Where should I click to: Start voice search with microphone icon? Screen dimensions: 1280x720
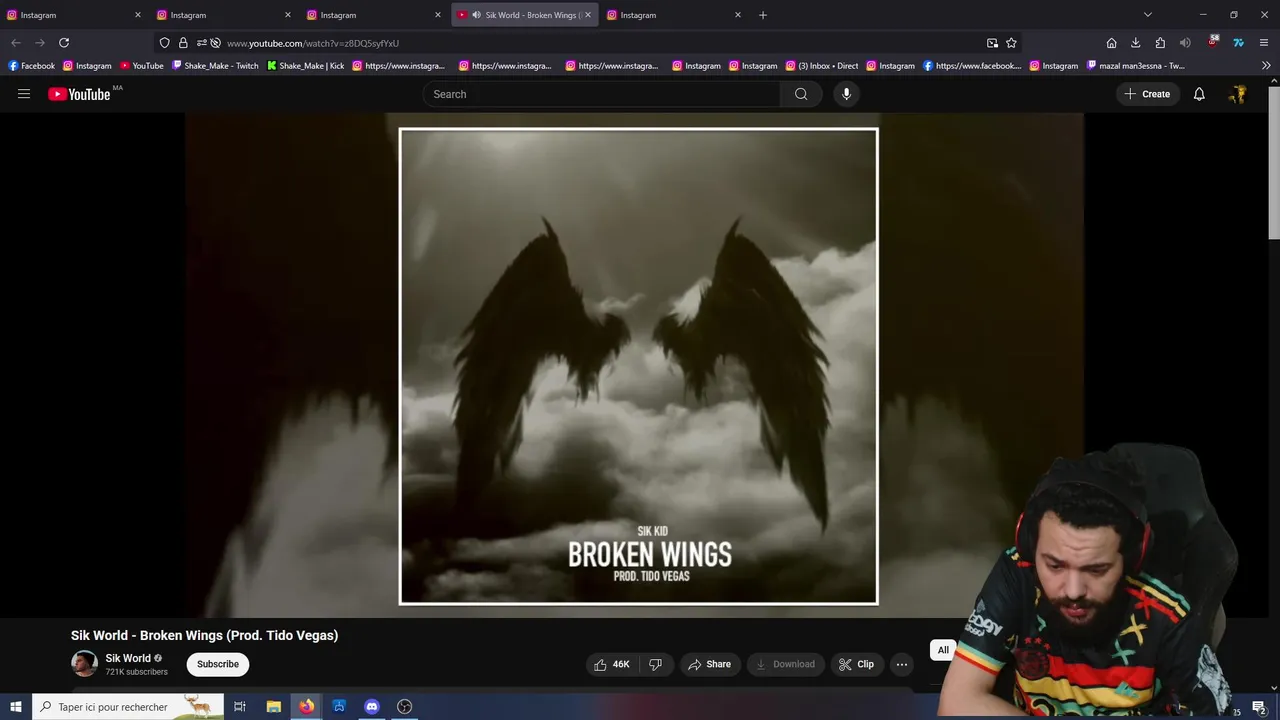click(x=846, y=94)
